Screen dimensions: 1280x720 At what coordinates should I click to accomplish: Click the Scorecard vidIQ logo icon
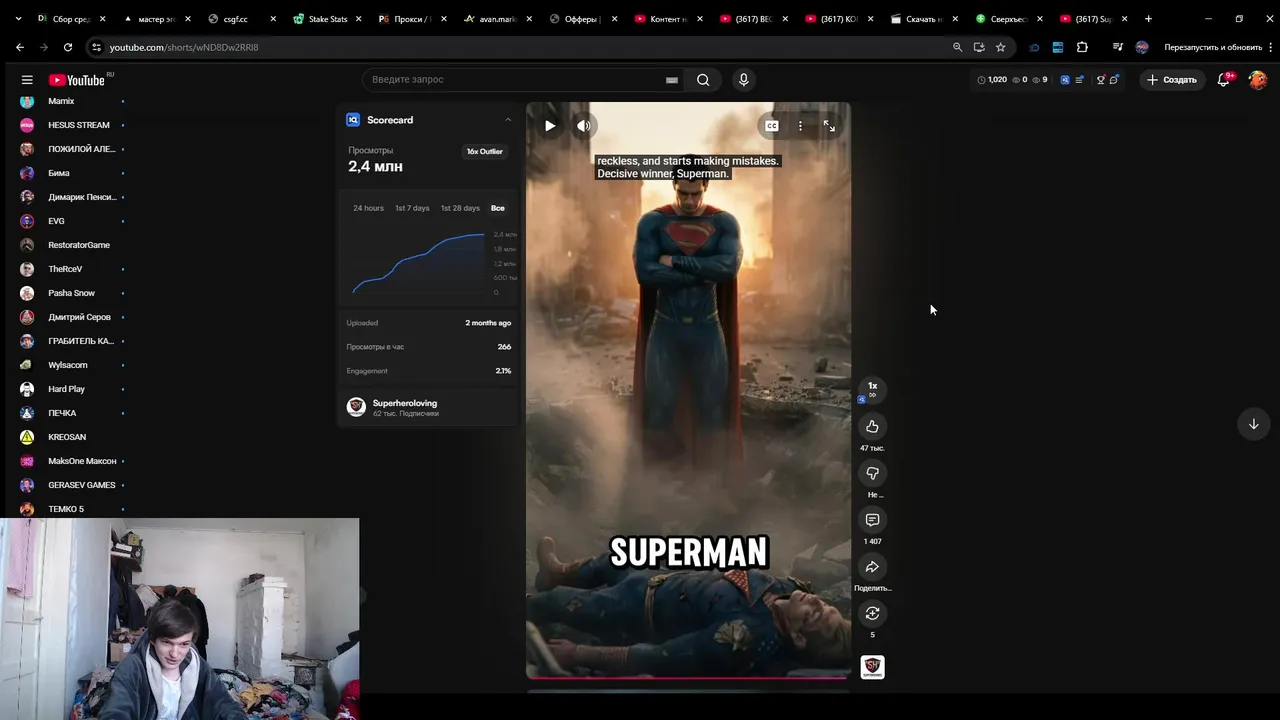tap(353, 120)
